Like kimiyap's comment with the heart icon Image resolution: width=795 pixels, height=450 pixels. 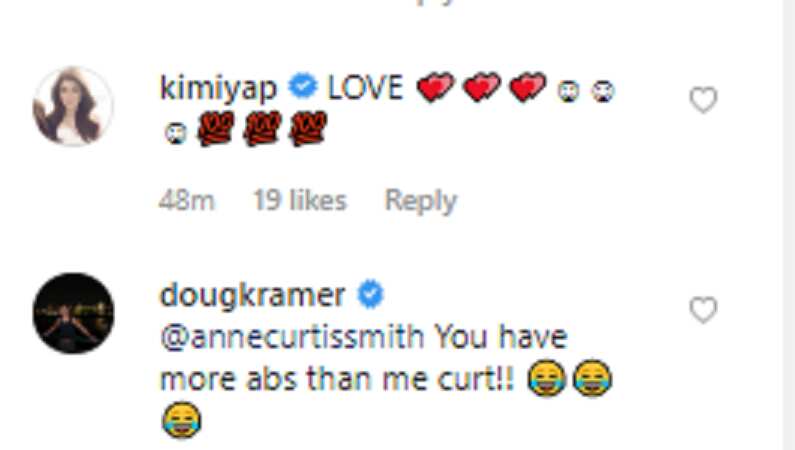[x=703, y=99]
